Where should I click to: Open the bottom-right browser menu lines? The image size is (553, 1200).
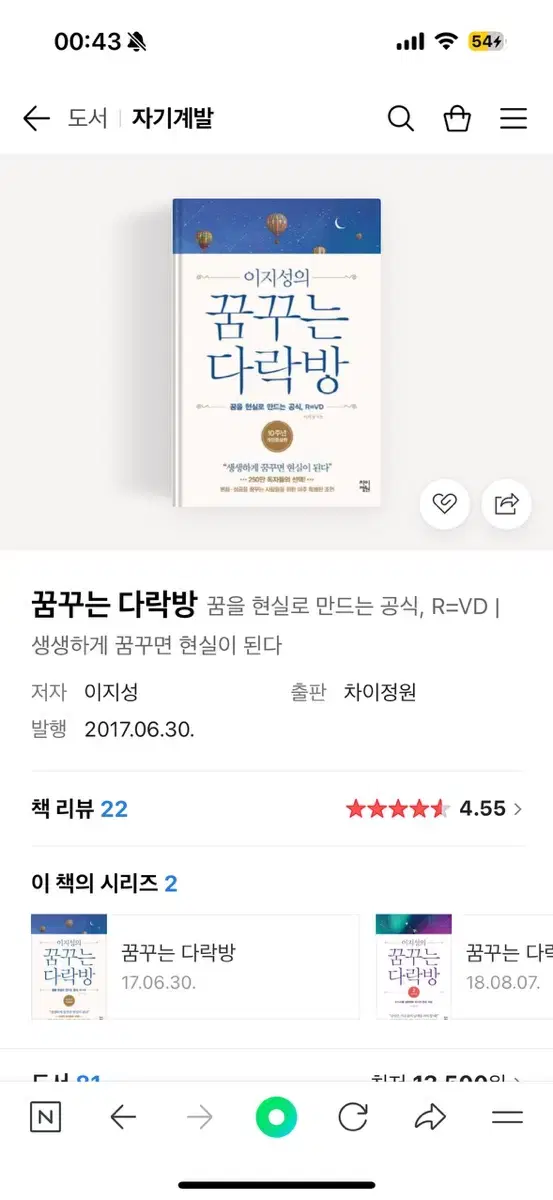[508, 1117]
